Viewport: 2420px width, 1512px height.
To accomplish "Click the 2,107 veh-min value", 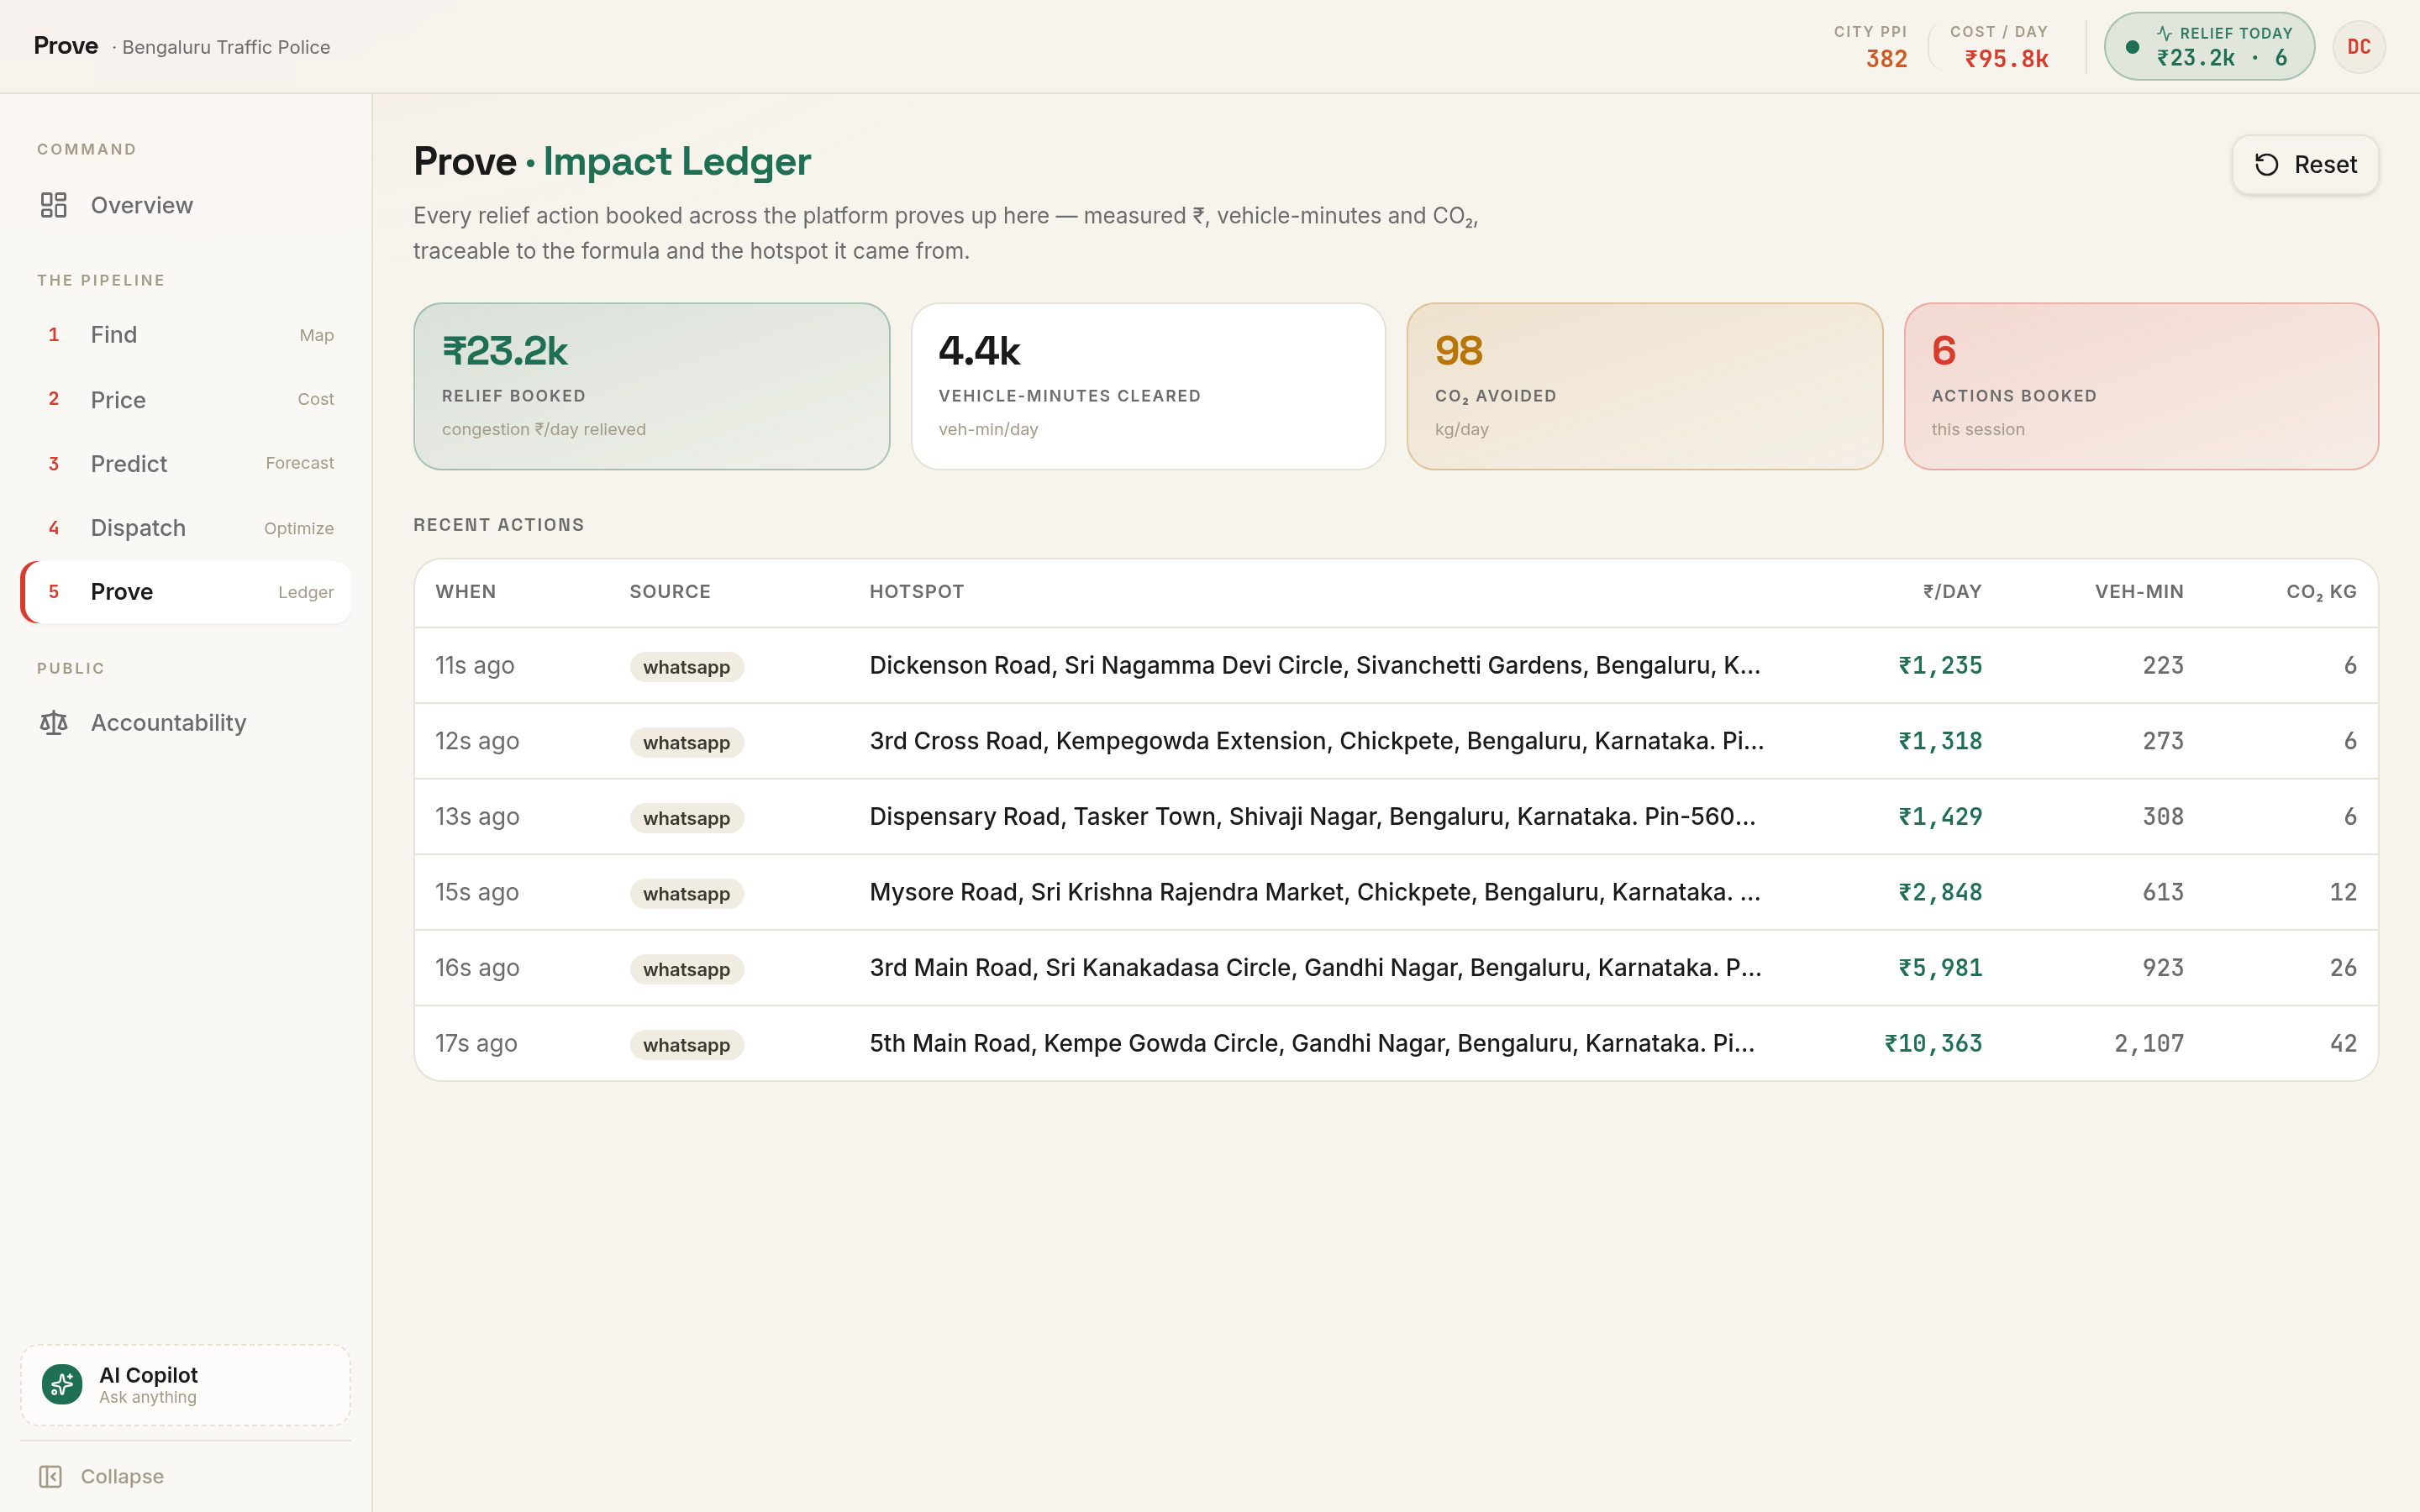I will pyautogui.click(x=2149, y=1043).
